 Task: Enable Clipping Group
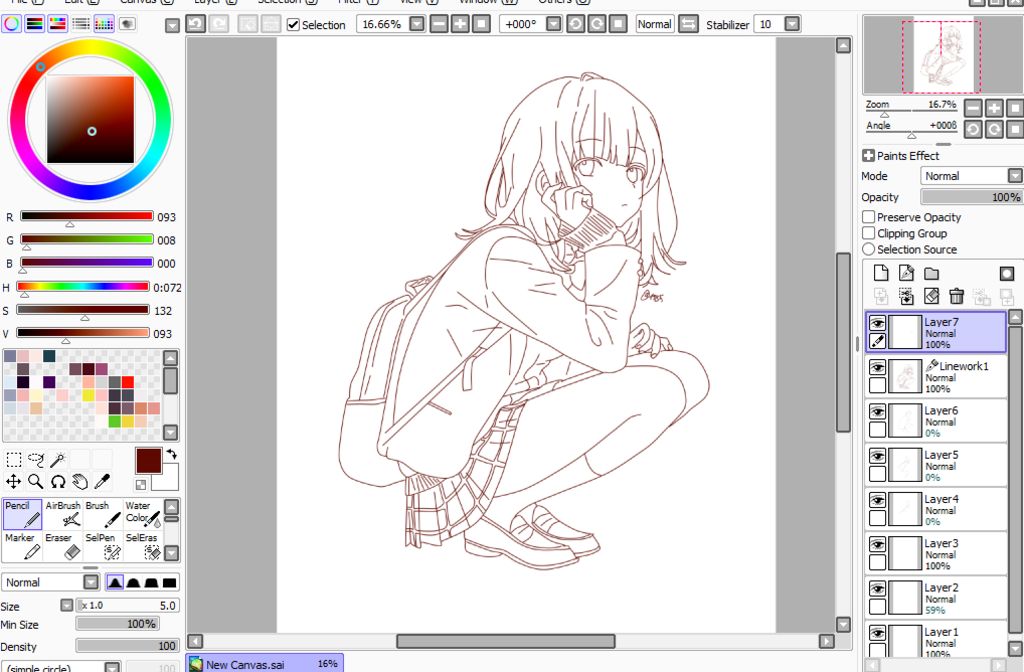pos(869,233)
